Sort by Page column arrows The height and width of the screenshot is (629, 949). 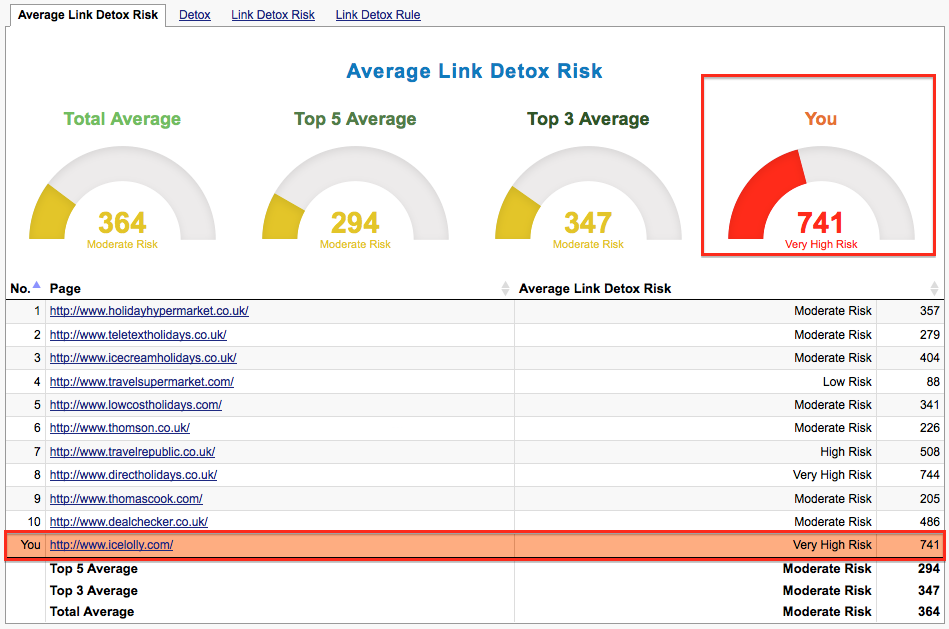(505, 289)
